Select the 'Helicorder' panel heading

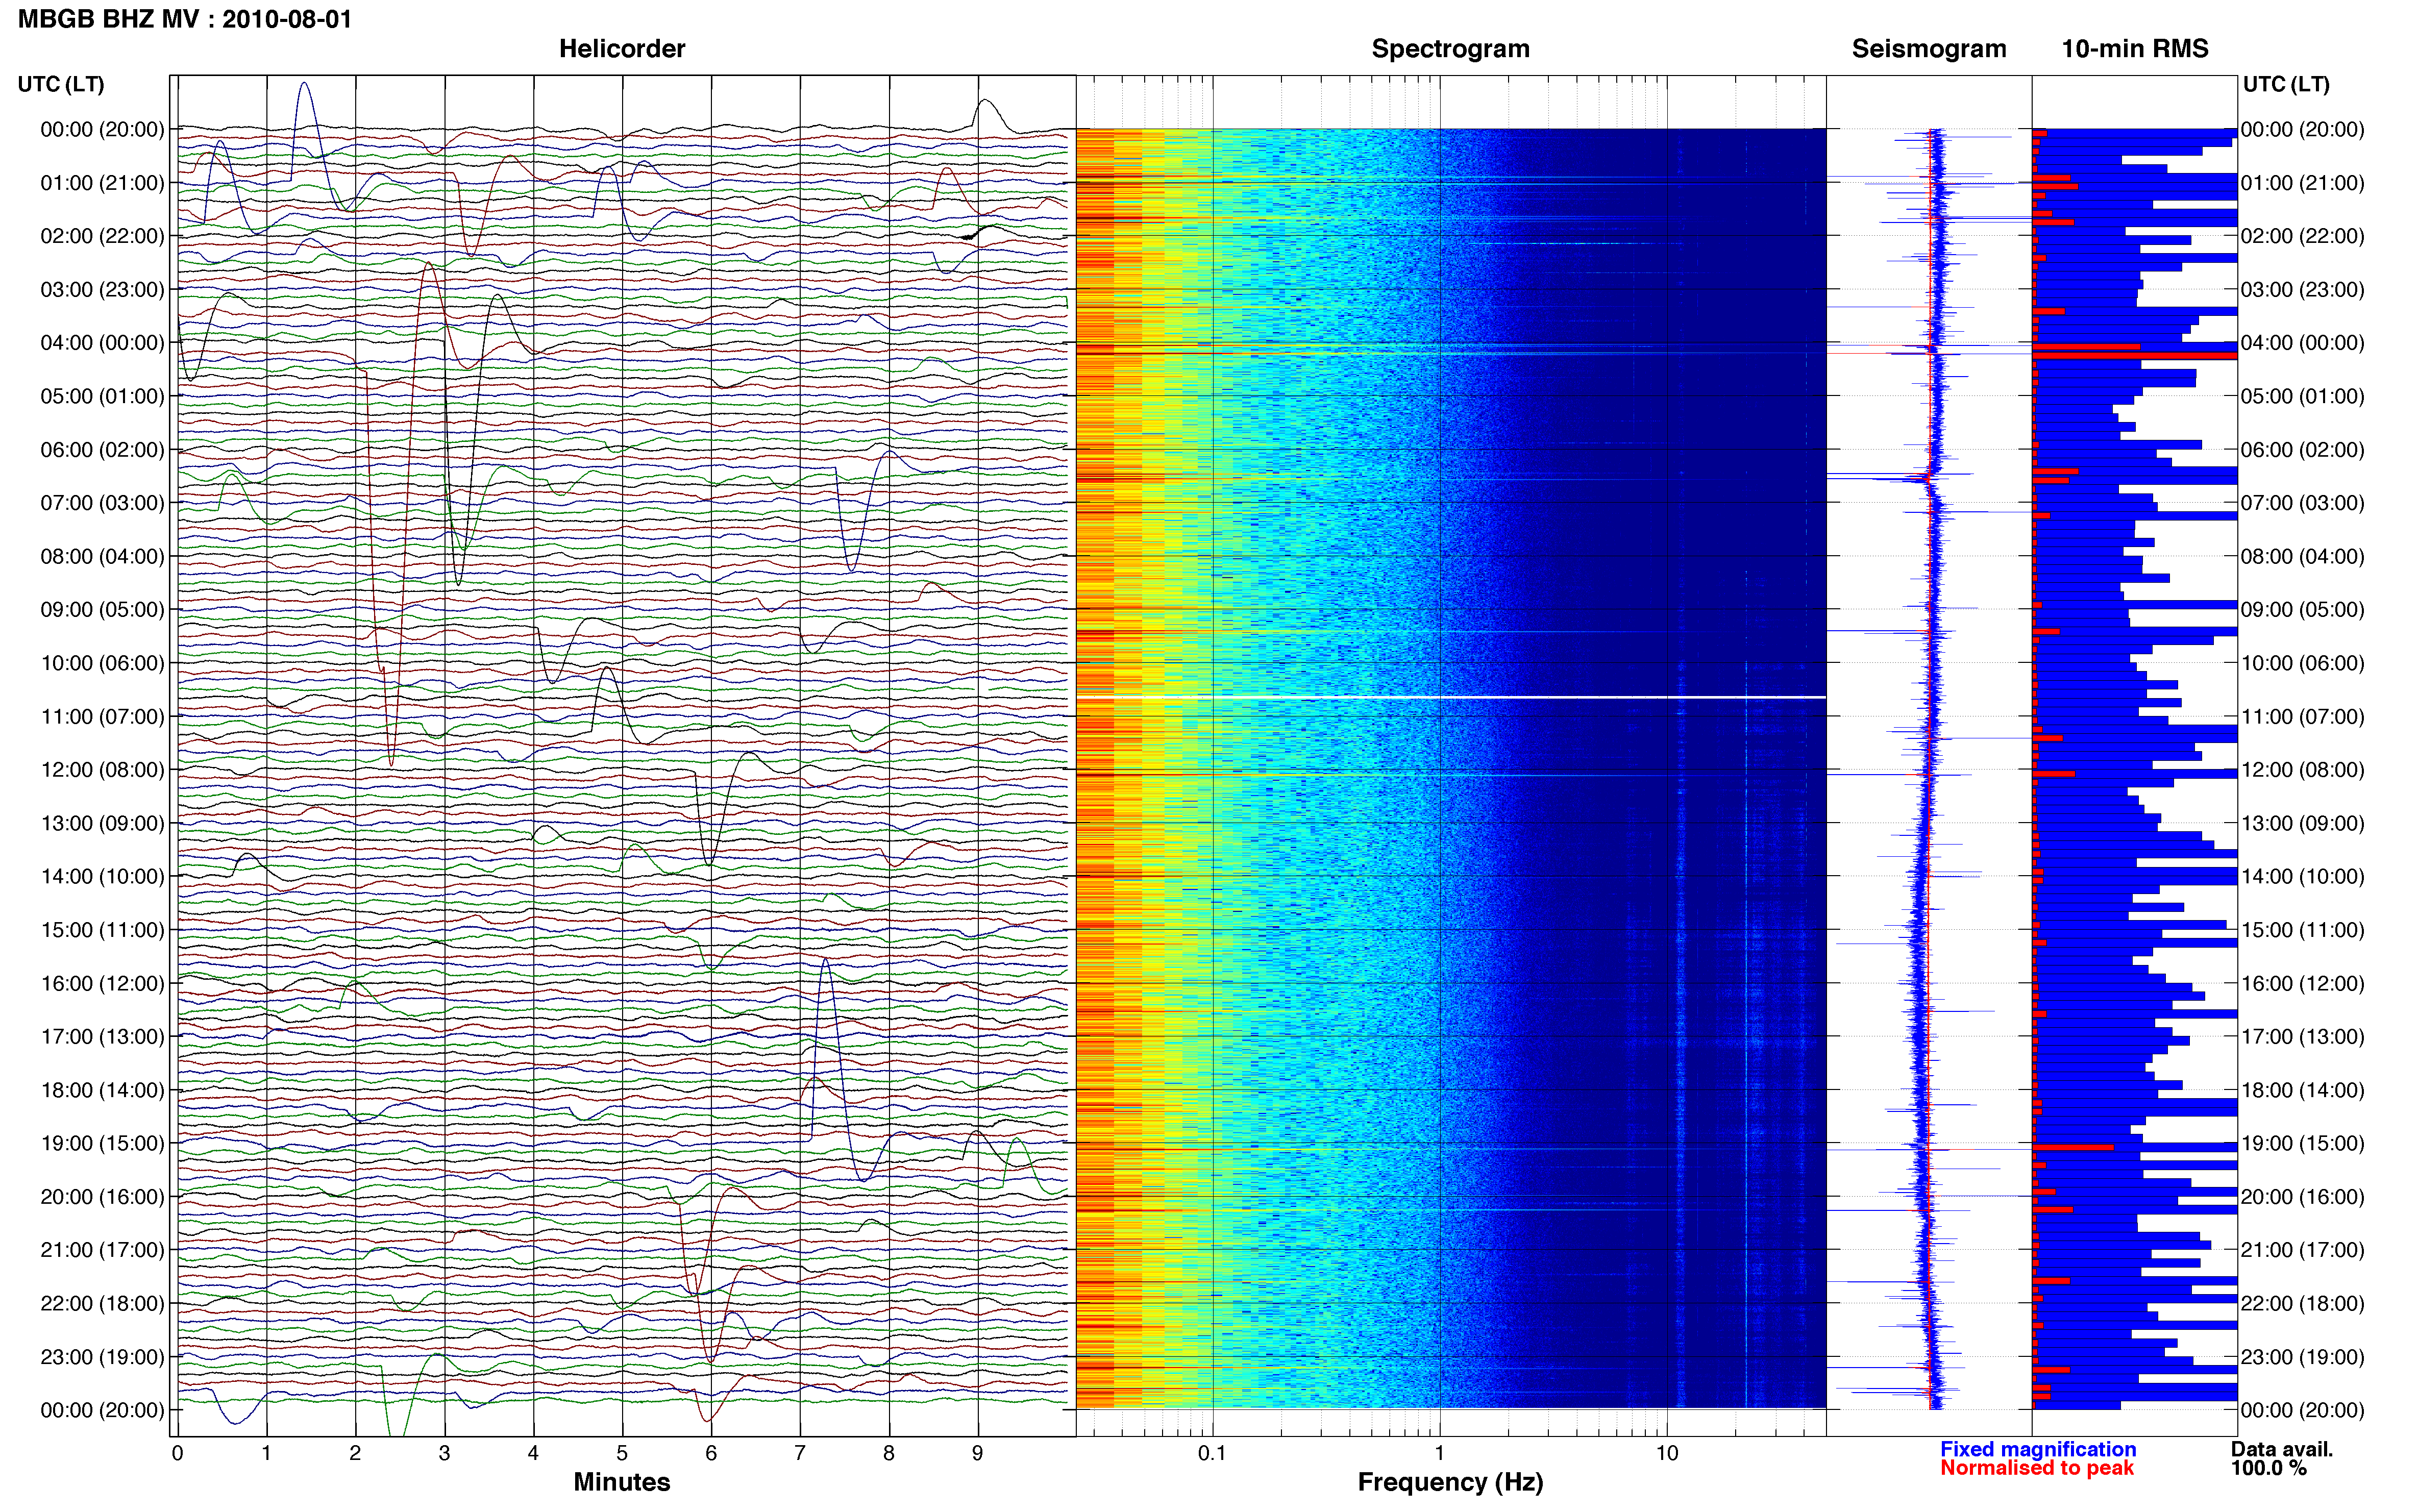(x=622, y=49)
